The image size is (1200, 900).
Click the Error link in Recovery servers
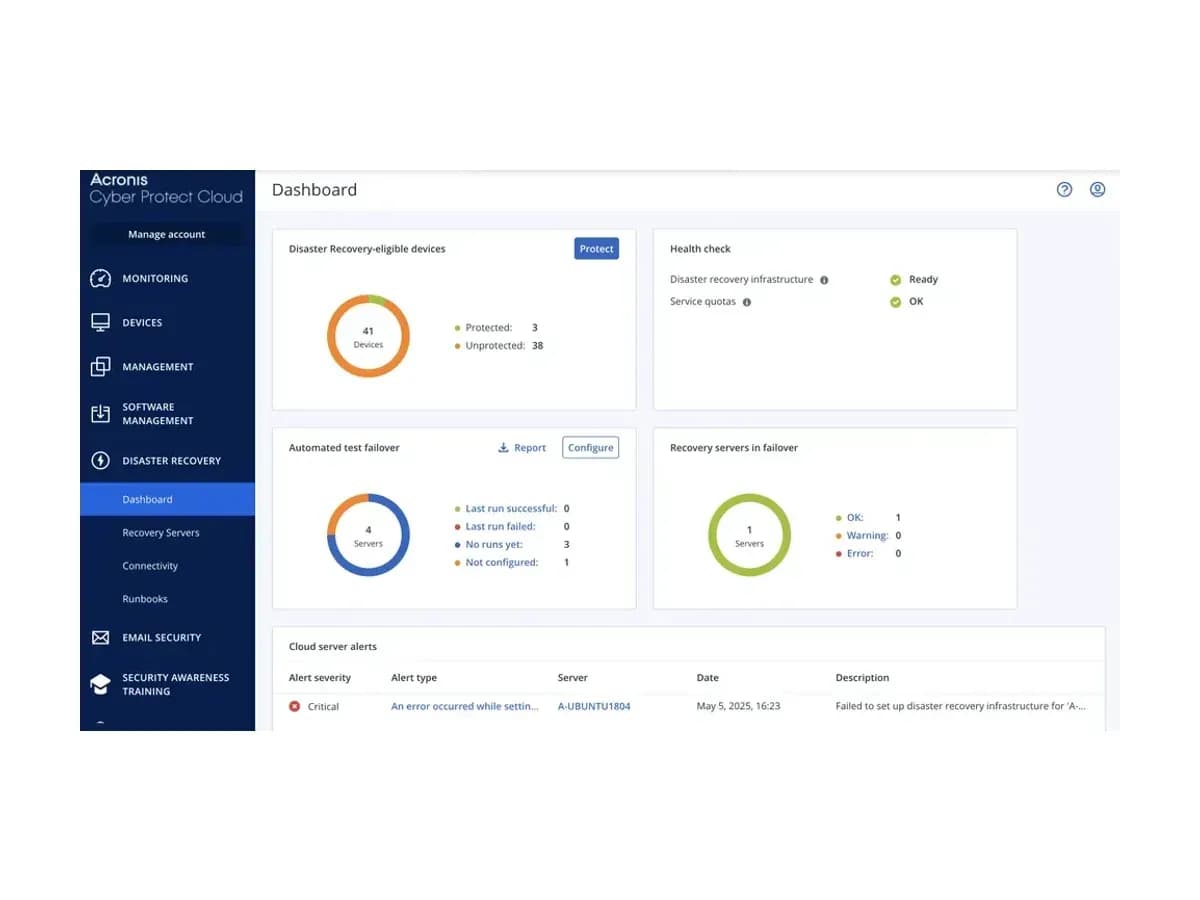pyautogui.click(x=860, y=554)
